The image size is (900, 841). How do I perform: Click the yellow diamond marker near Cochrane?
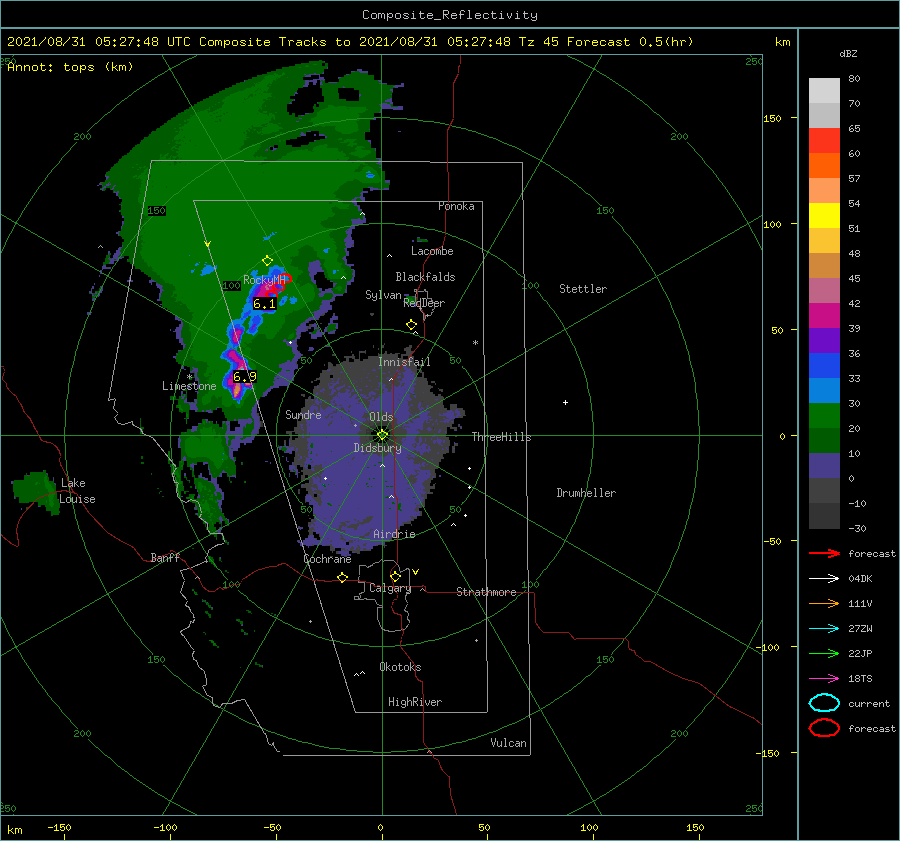tap(342, 577)
